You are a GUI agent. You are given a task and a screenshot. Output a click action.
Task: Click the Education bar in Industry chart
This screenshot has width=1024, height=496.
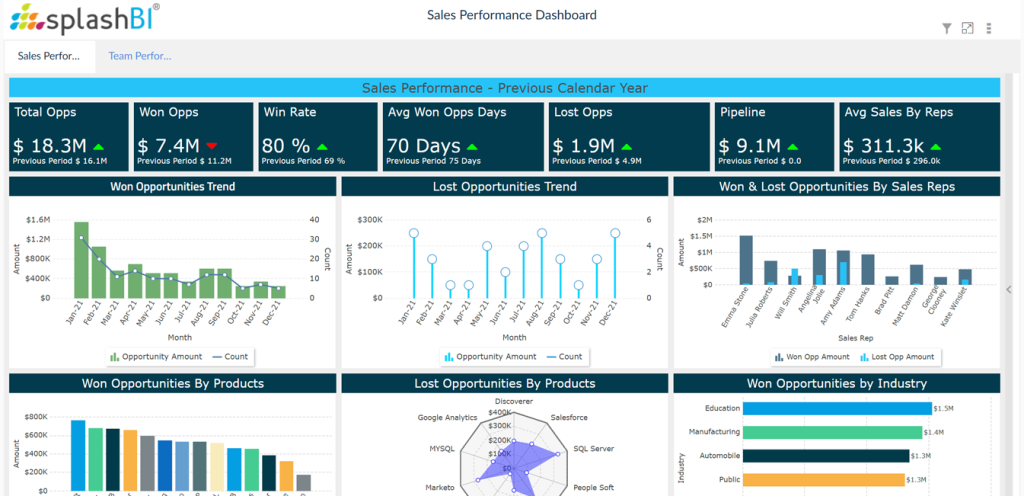point(836,408)
